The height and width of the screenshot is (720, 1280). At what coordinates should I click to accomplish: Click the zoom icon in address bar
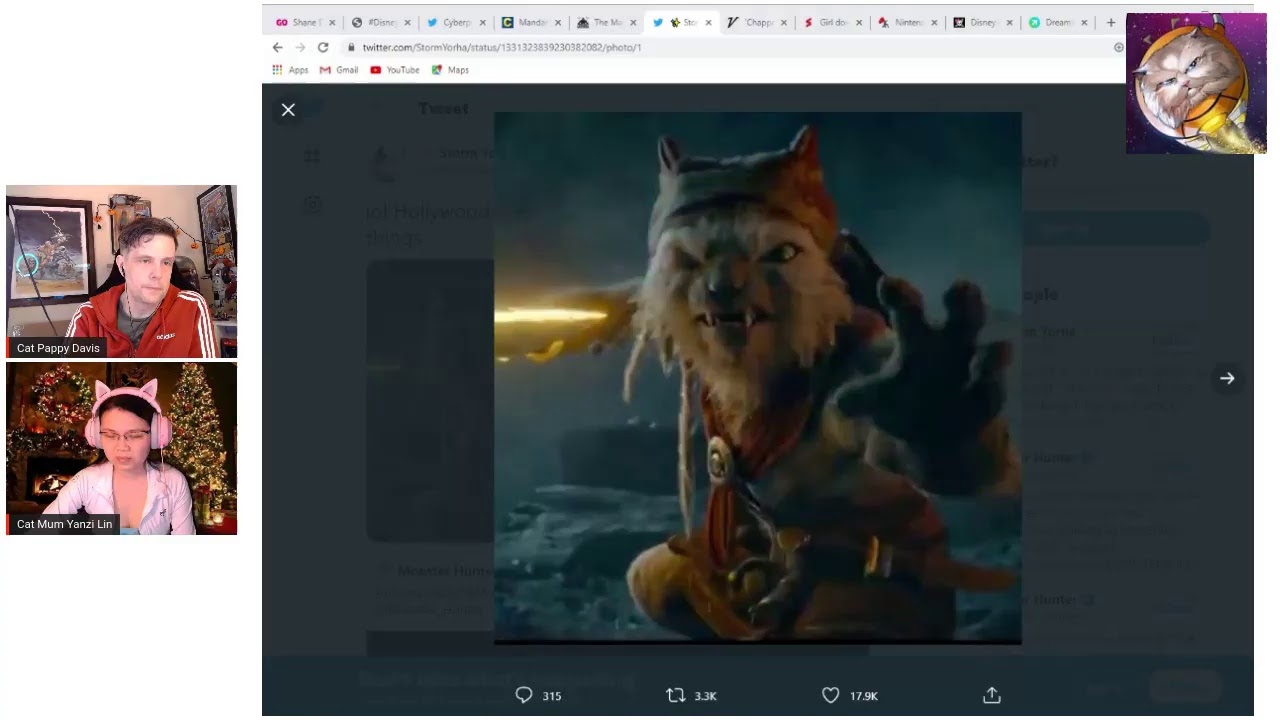1118,47
